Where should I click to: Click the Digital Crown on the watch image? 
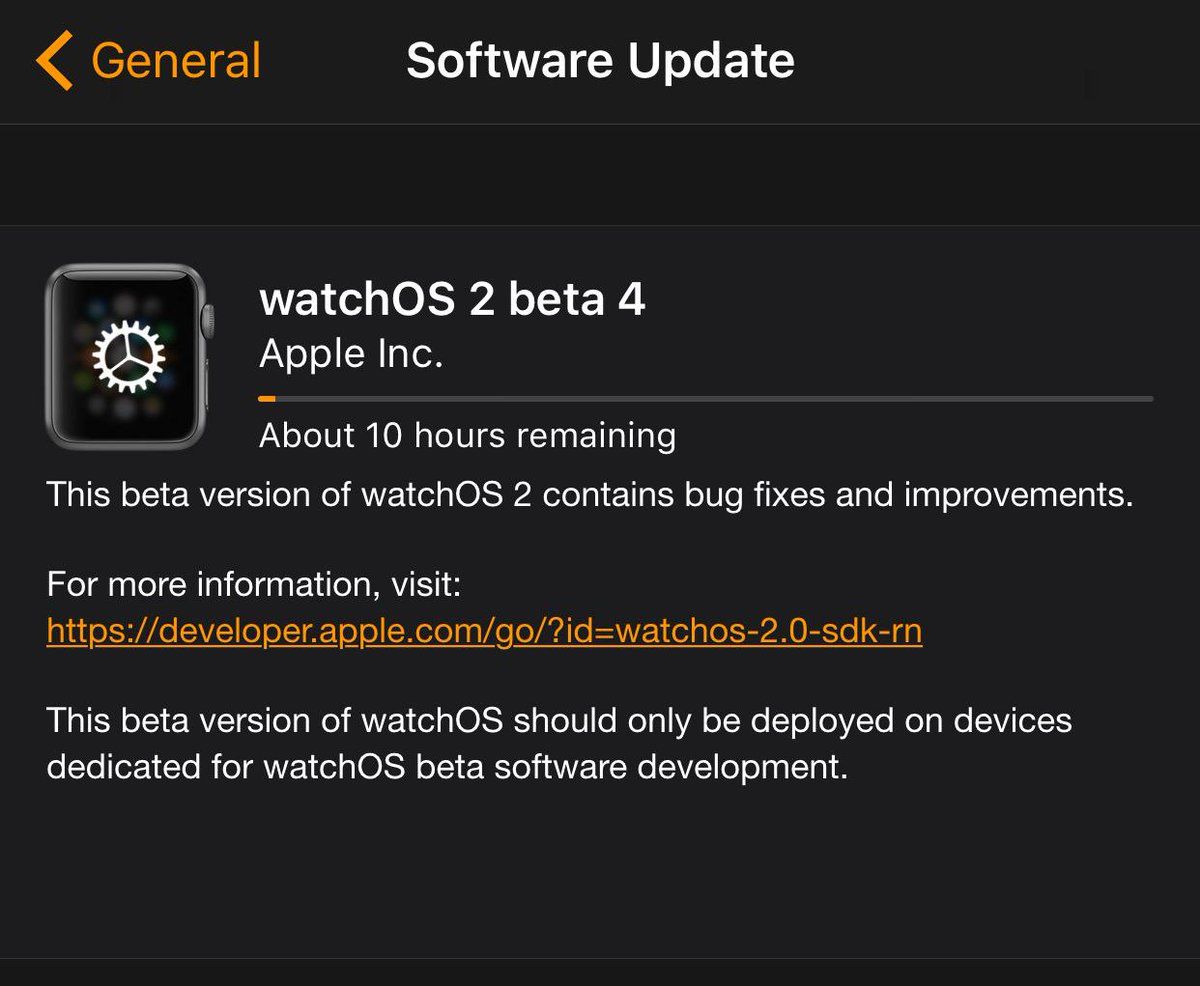(x=208, y=322)
